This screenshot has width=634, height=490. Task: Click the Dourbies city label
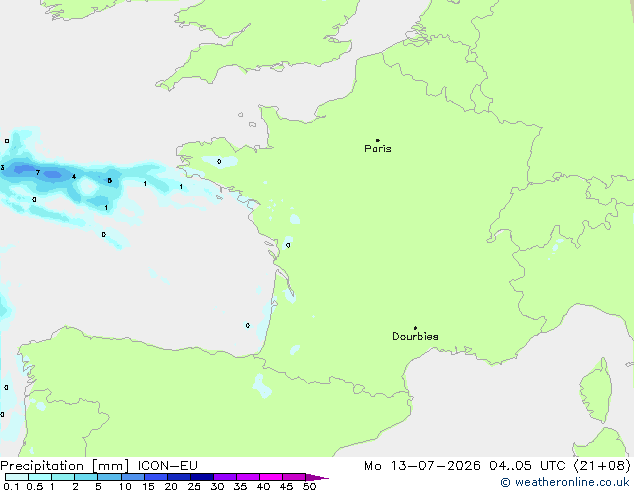[x=415, y=336]
